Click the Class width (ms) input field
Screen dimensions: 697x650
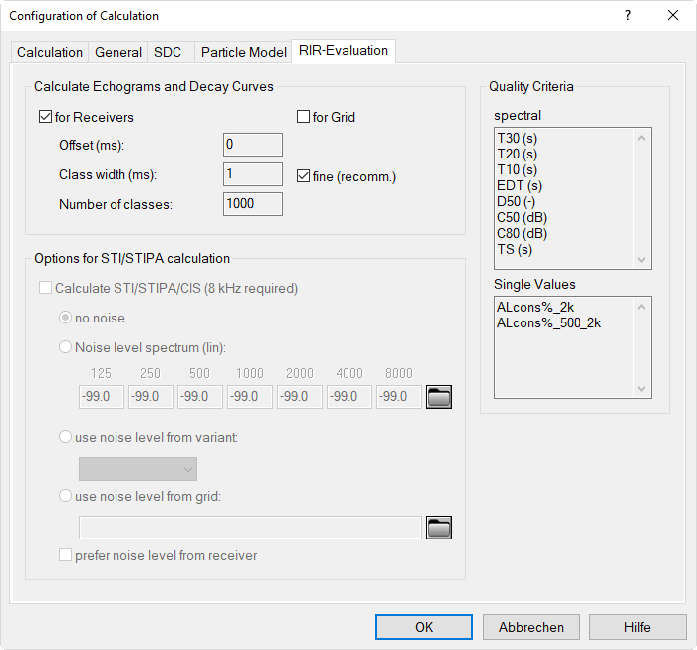(252, 174)
